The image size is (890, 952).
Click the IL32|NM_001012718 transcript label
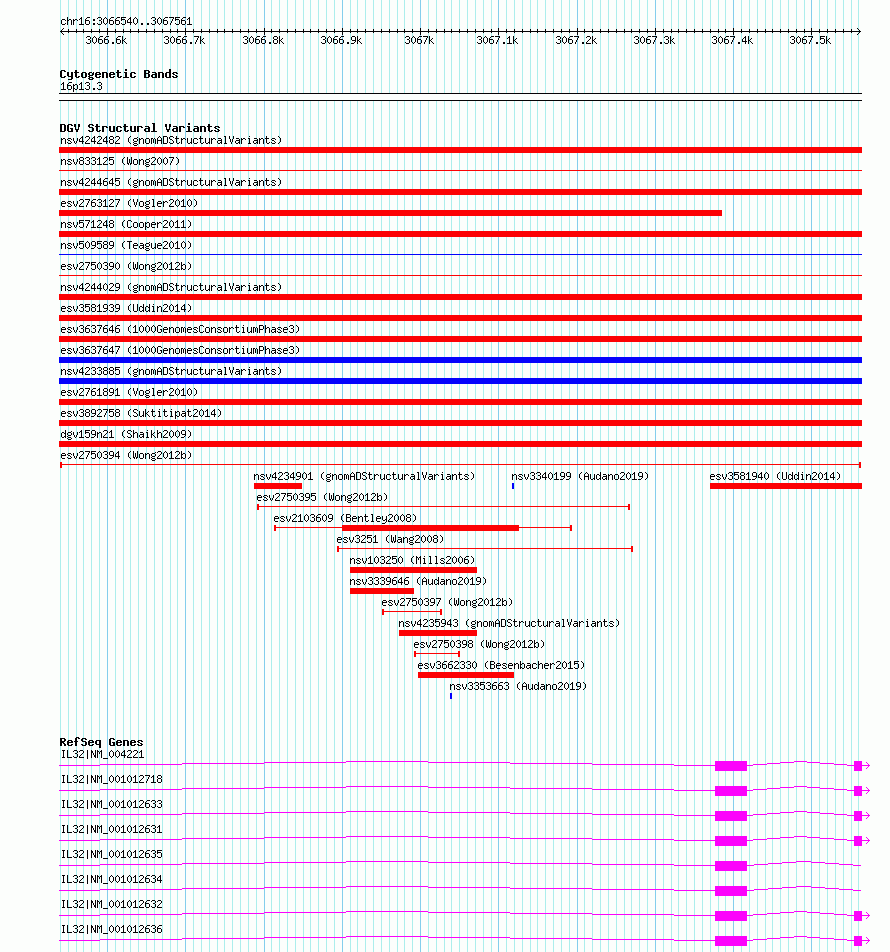pyautogui.click(x=112, y=779)
